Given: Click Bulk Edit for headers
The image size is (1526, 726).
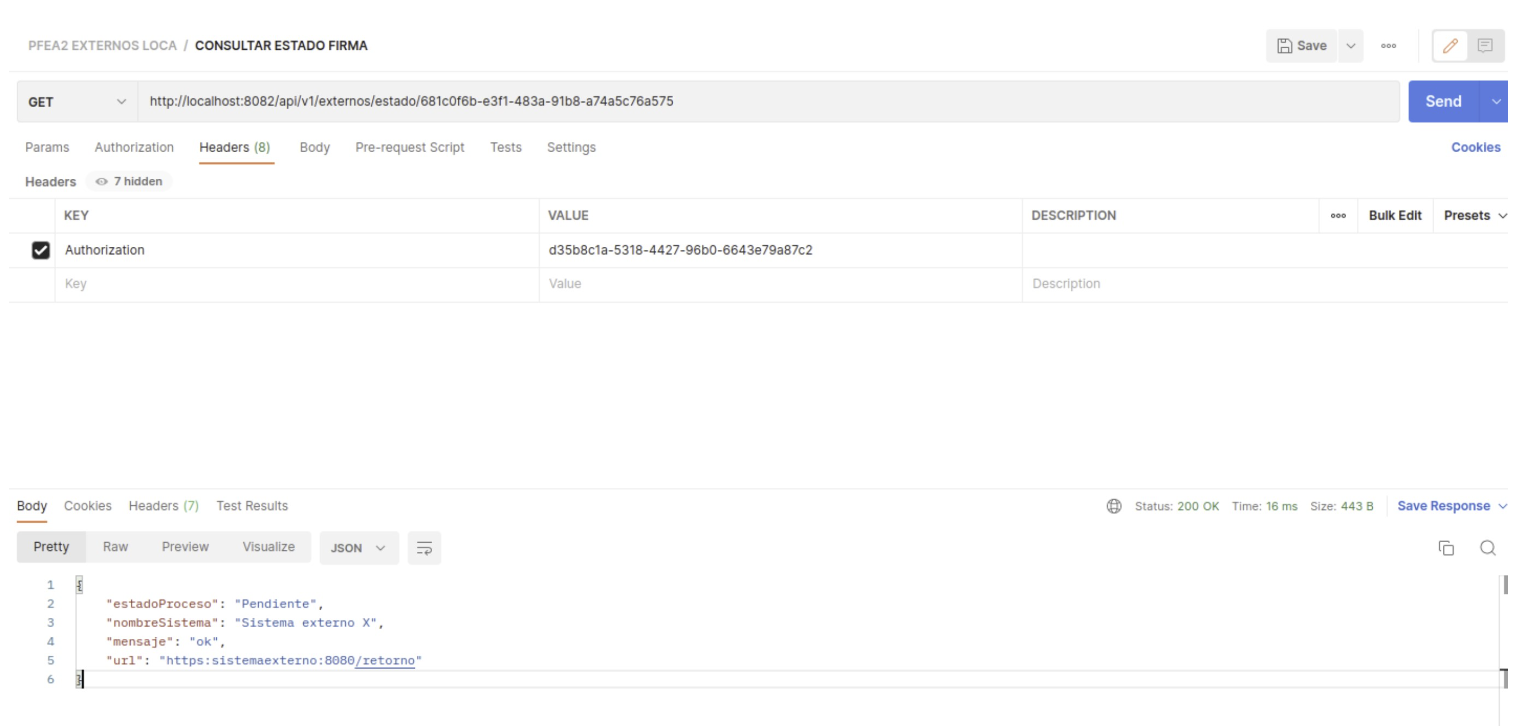Looking at the screenshot, I should click(x=1394, y=216).
